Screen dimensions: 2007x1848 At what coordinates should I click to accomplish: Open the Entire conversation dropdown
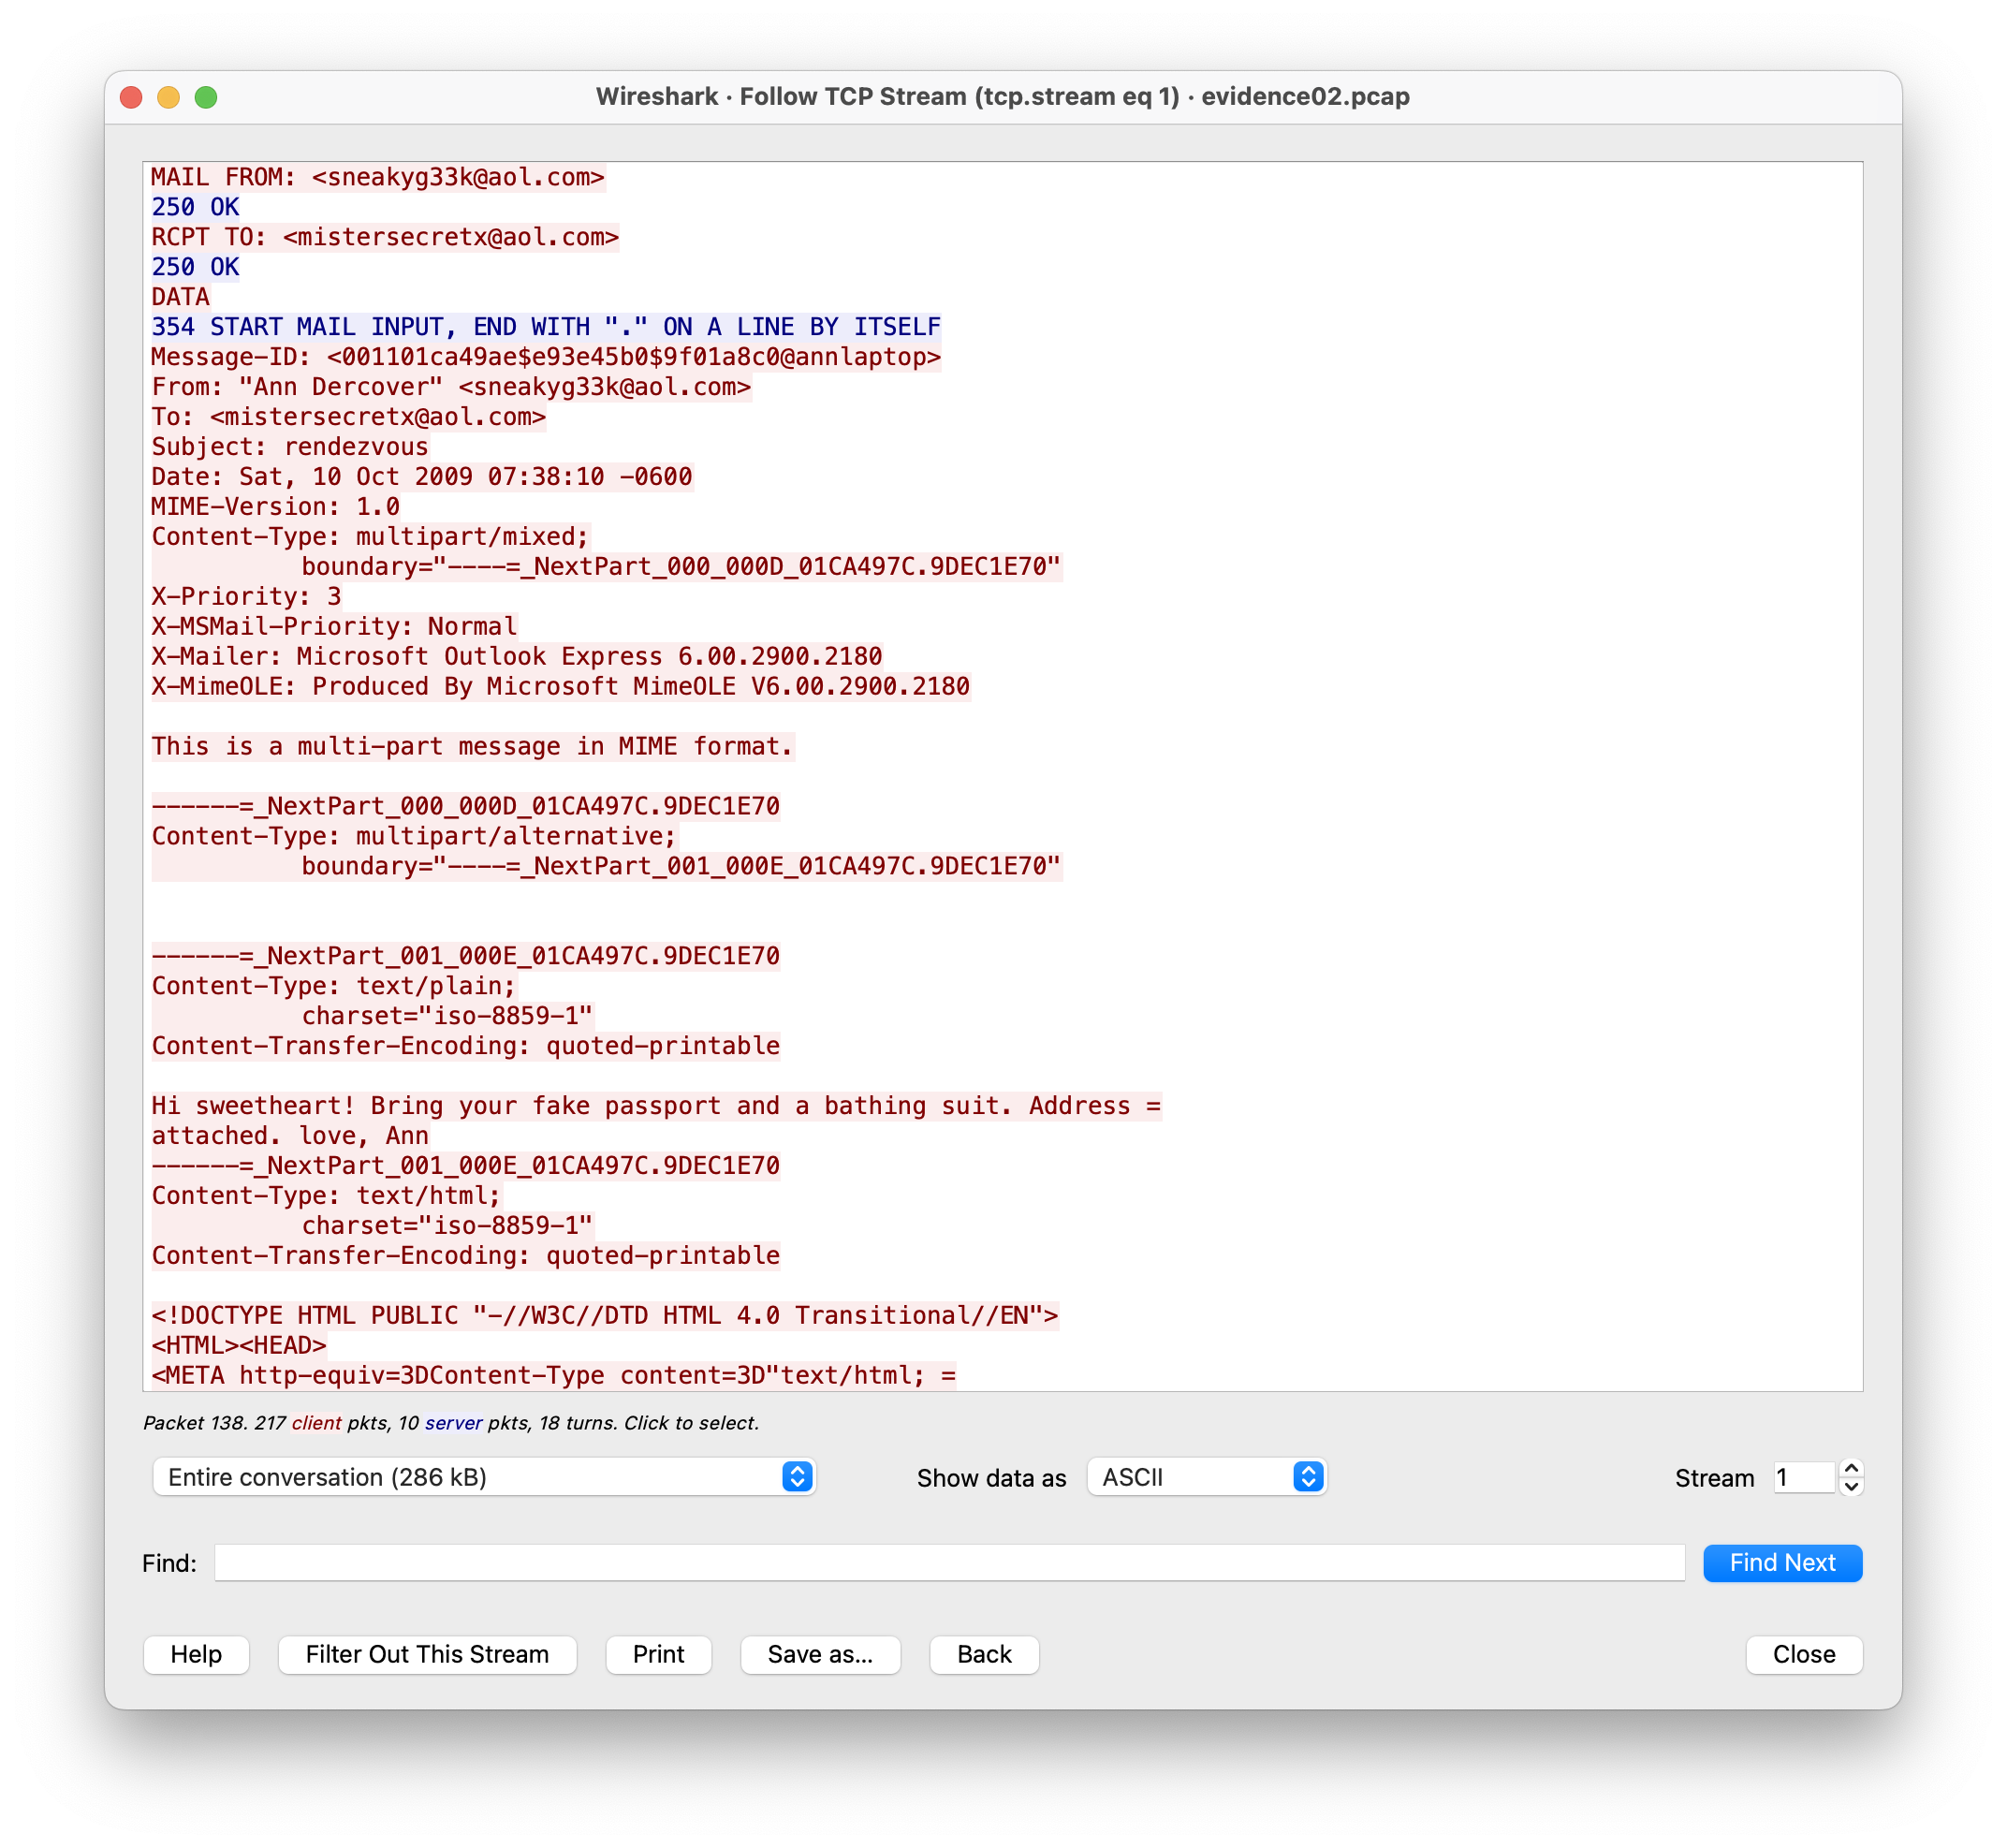click(484, 1477)
